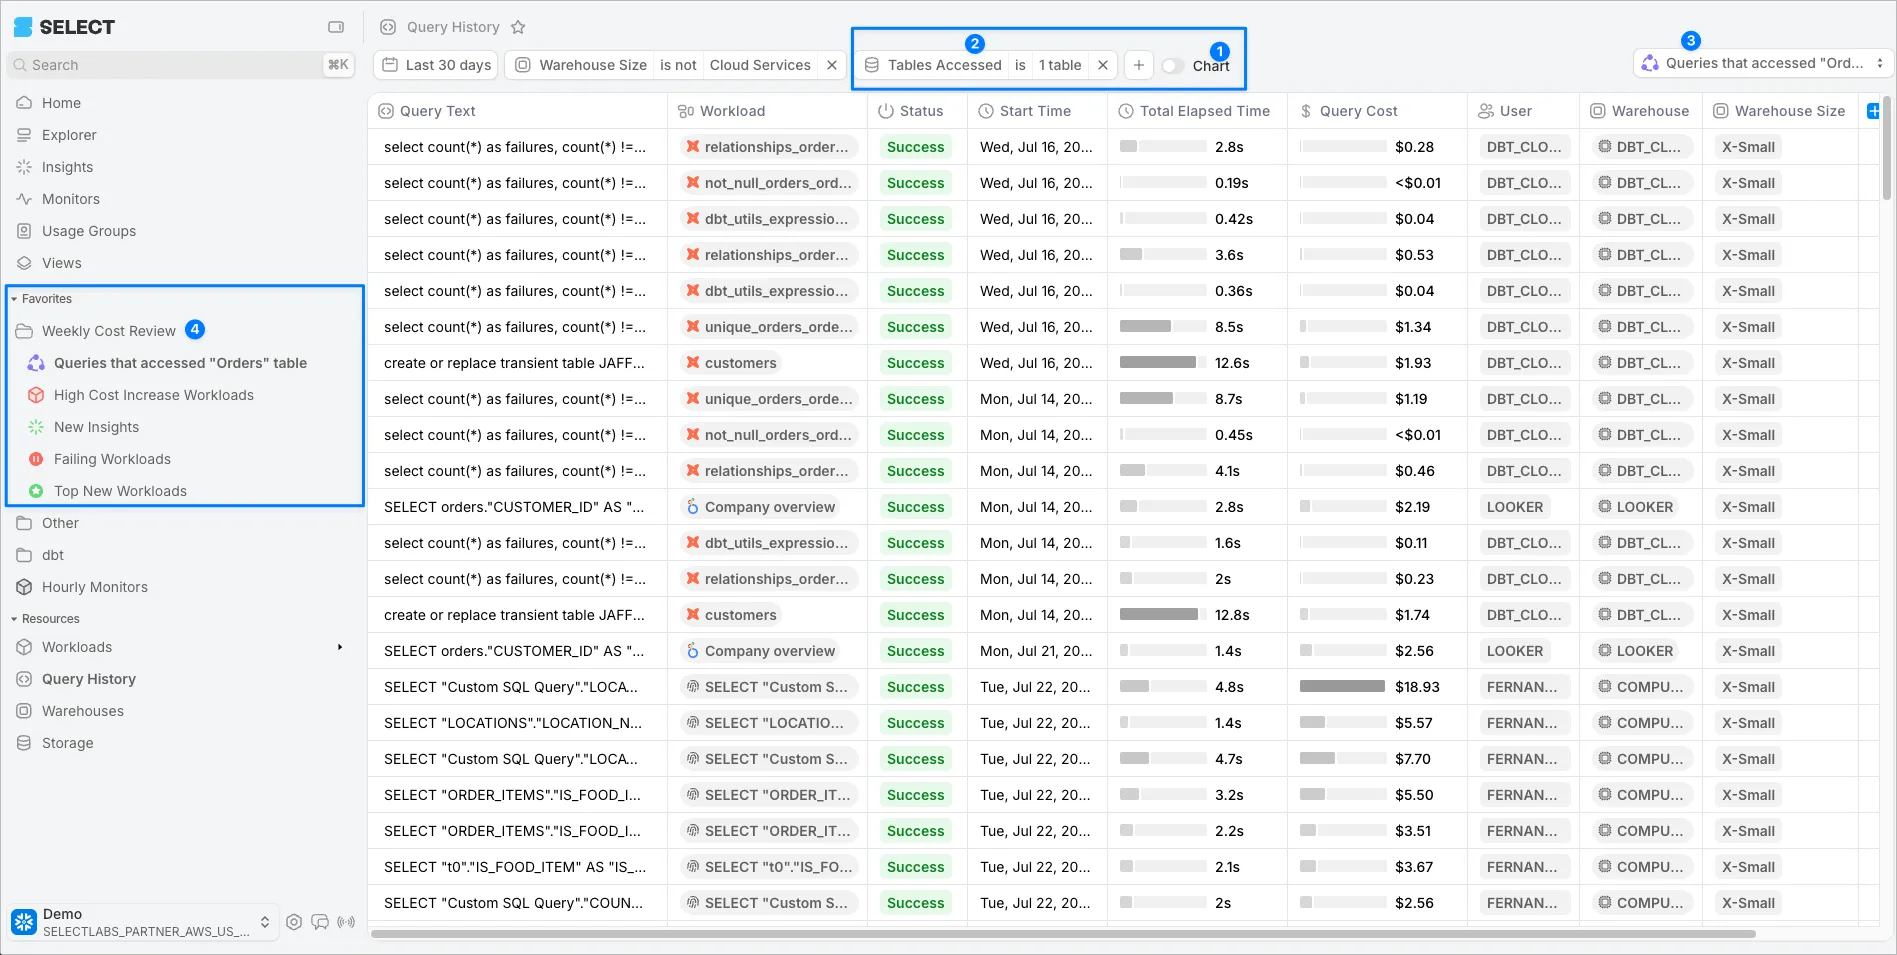The width and height of the screenshot is (1897, 955).
Task: Open Home from the sidebar
Action: [62, 103]
